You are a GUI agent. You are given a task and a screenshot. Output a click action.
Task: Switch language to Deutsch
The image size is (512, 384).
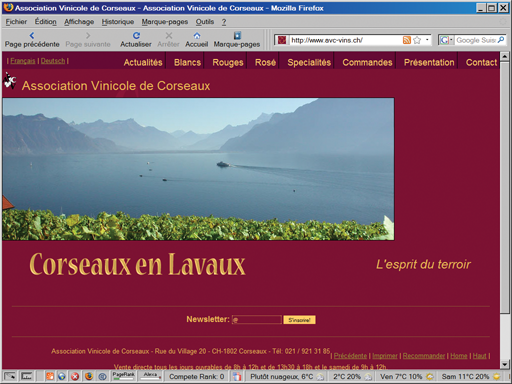point(53,61)
